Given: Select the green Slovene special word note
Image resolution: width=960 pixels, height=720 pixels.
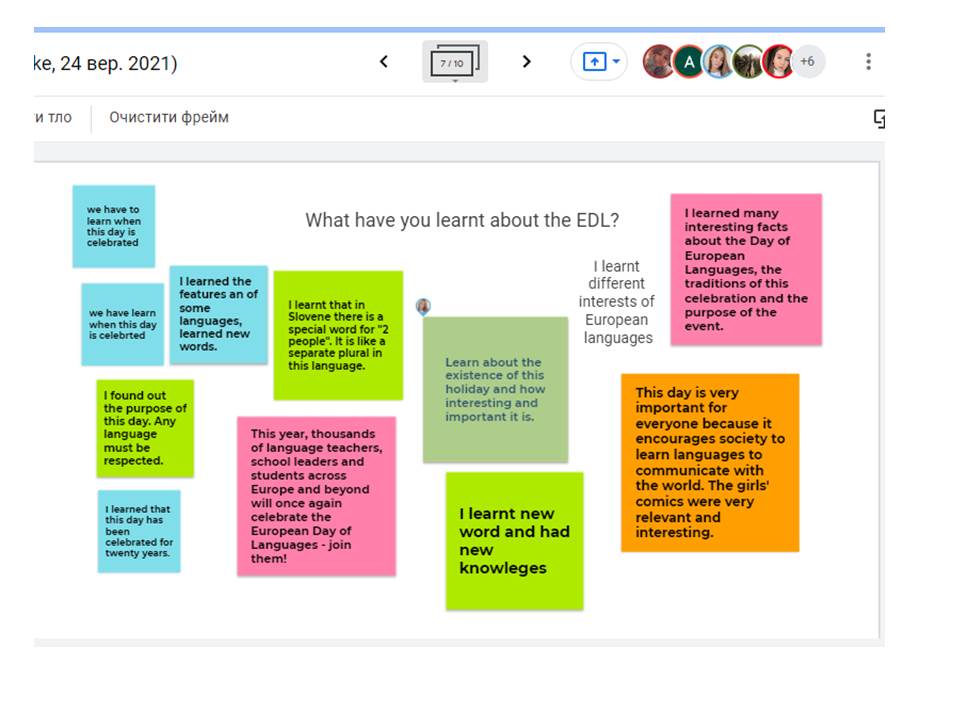Looking at the screenshot, I should 338,335.
